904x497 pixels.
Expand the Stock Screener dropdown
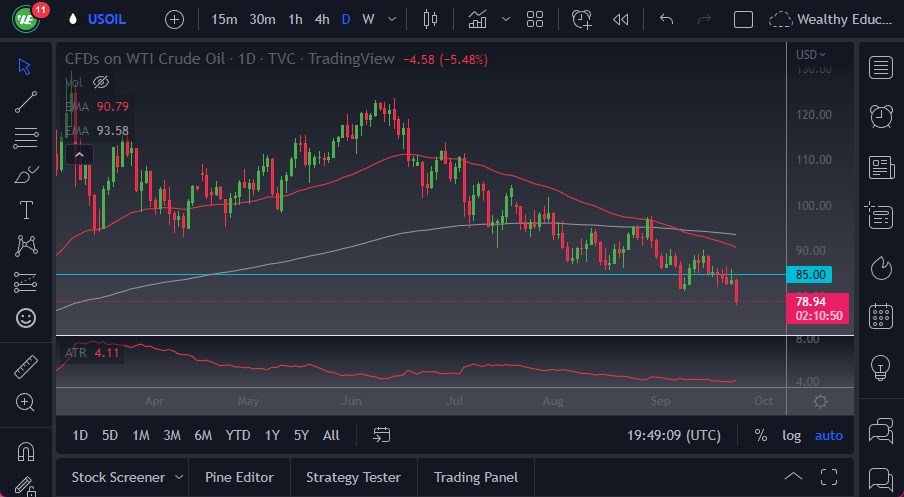(x=179, y=477)
